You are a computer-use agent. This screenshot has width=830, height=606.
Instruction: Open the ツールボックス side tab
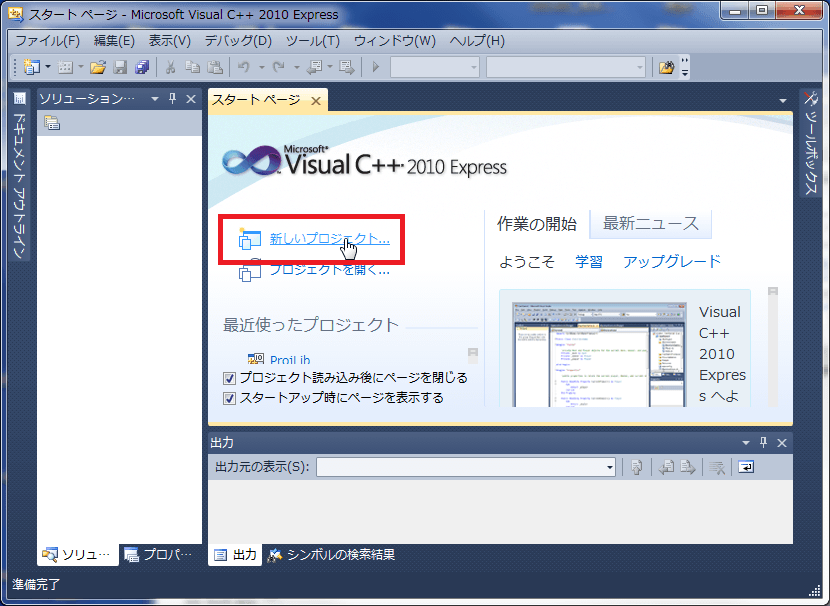(811, 143)
